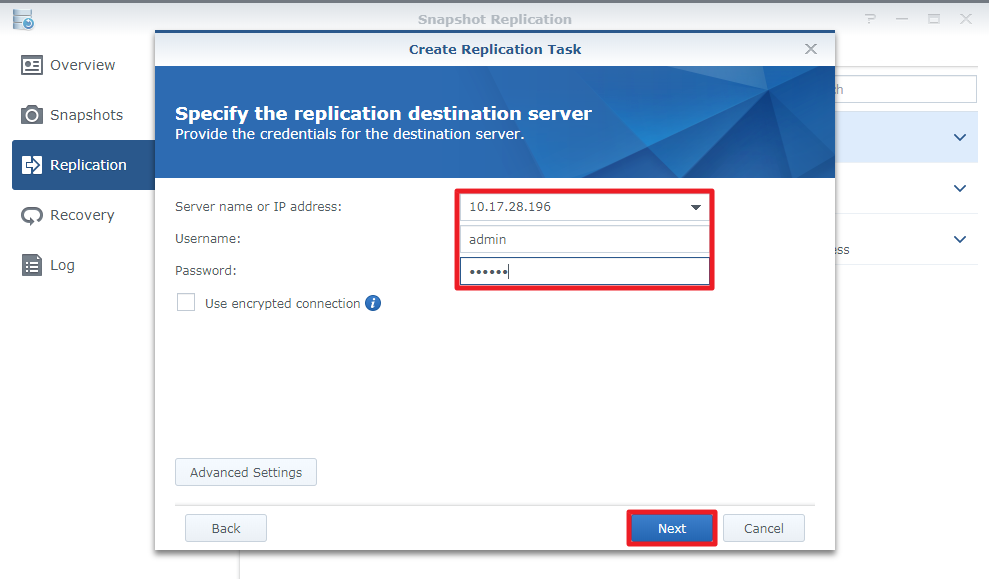Focus the Username input field
The image size is (989, 579).
click(x=585, y=239)
